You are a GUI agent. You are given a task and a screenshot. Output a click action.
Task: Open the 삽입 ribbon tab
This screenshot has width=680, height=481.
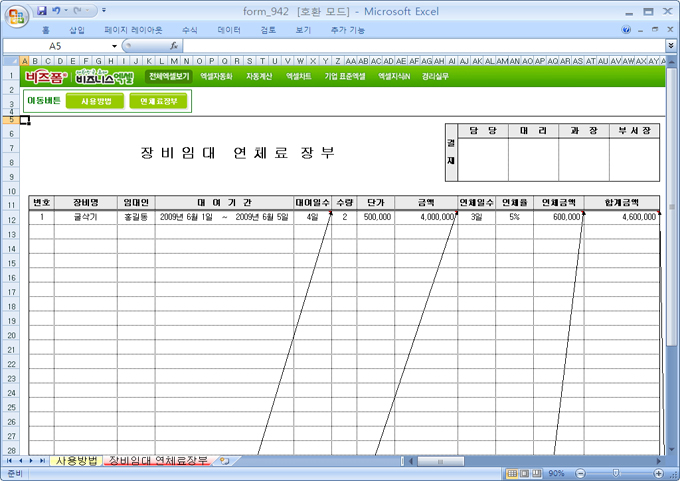click(77, 30)
